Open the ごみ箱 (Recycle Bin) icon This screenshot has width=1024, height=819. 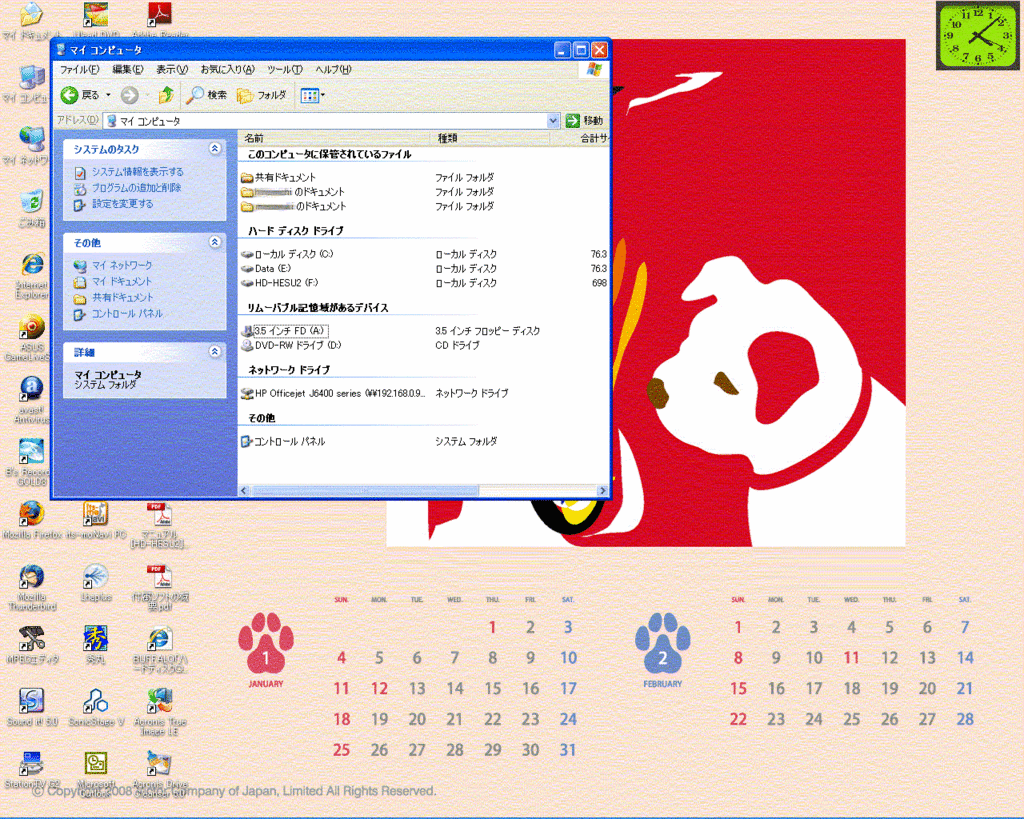(31, 198)
